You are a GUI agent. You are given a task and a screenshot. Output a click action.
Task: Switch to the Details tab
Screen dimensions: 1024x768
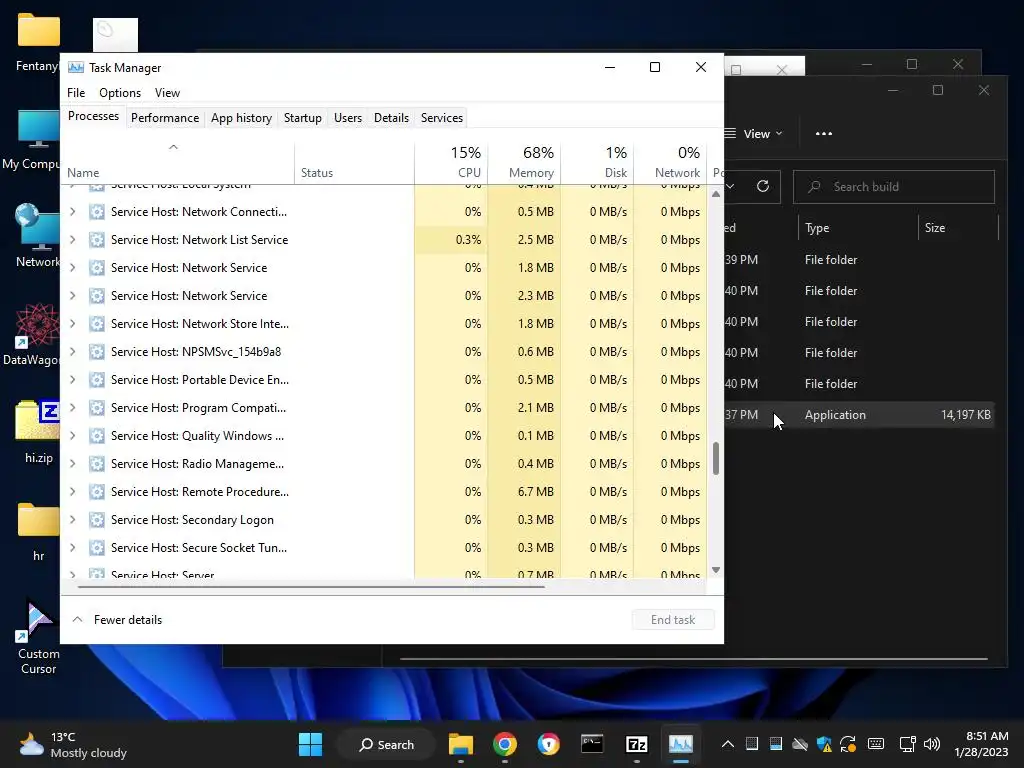(391, 118)
